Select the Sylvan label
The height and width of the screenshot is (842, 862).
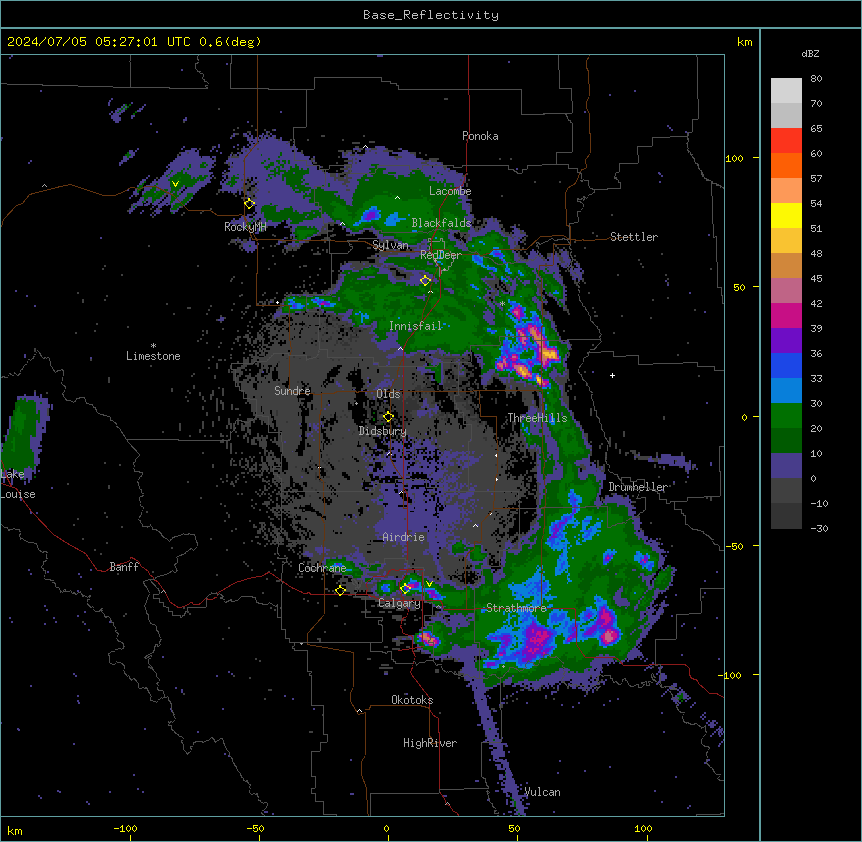pyautogui.click(x=390, y=245)
